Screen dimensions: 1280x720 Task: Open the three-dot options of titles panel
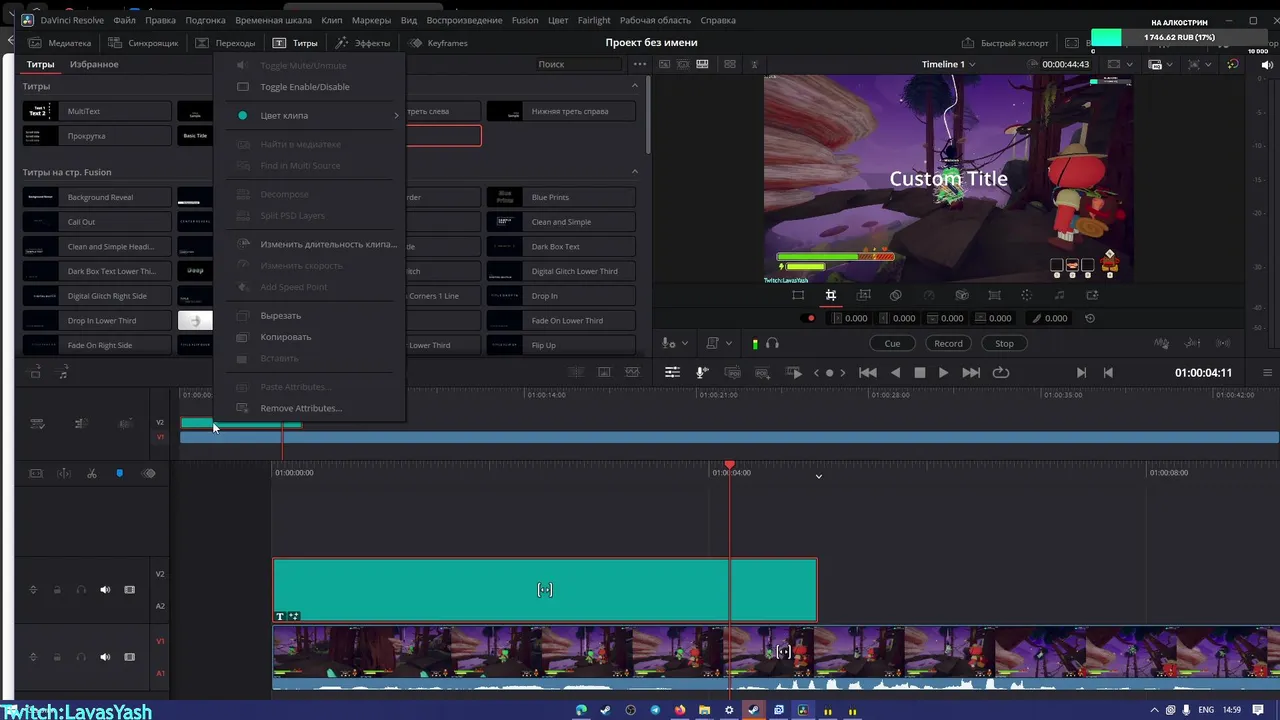[x=640, y=64]
